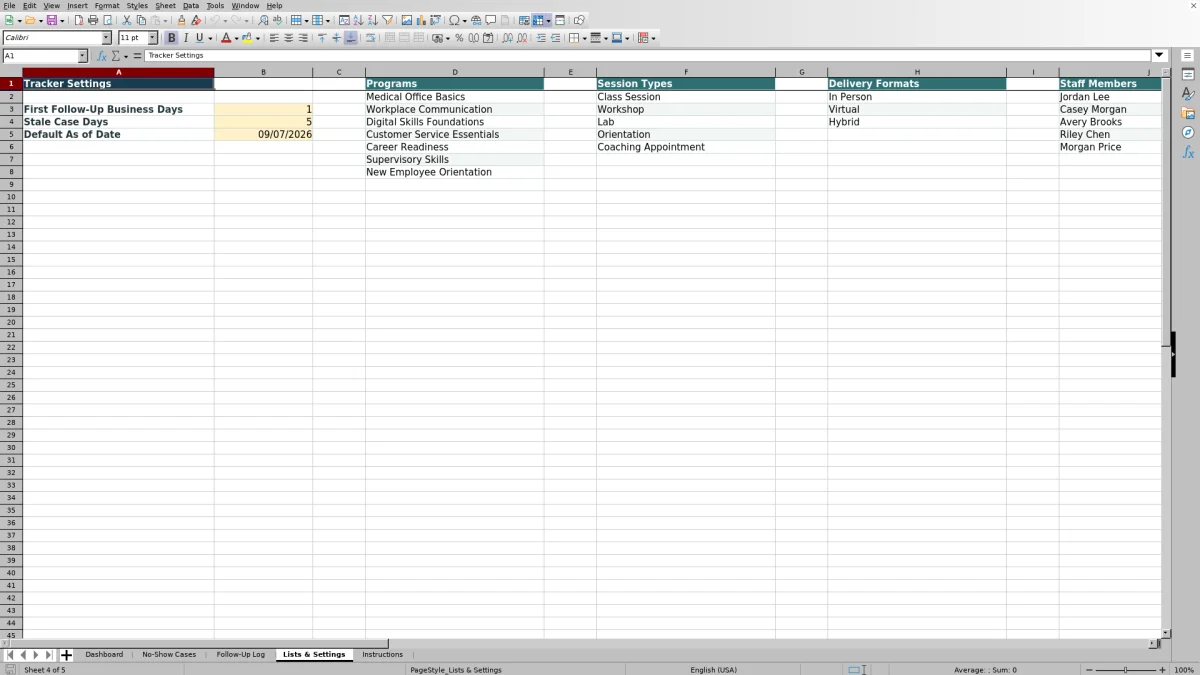The height and width of the screenshot is (675, 1200).
Task: Click Insert Chart icon
Action: pos(421,20)
